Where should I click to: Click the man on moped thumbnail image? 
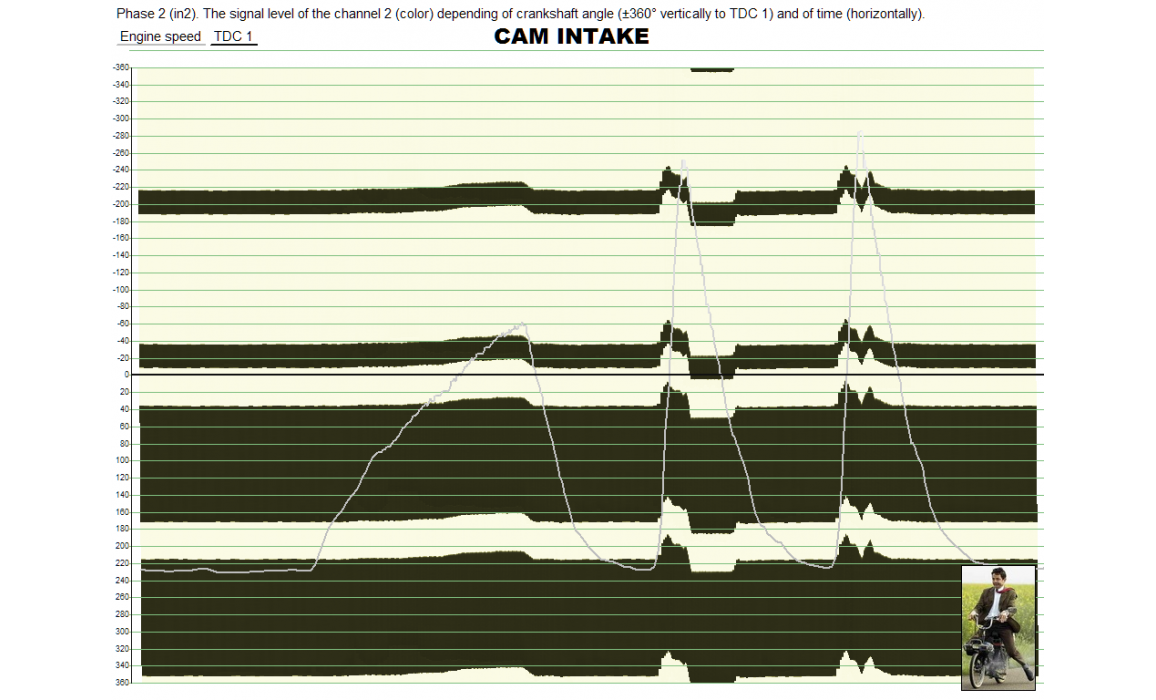click(x=998, y=627)
